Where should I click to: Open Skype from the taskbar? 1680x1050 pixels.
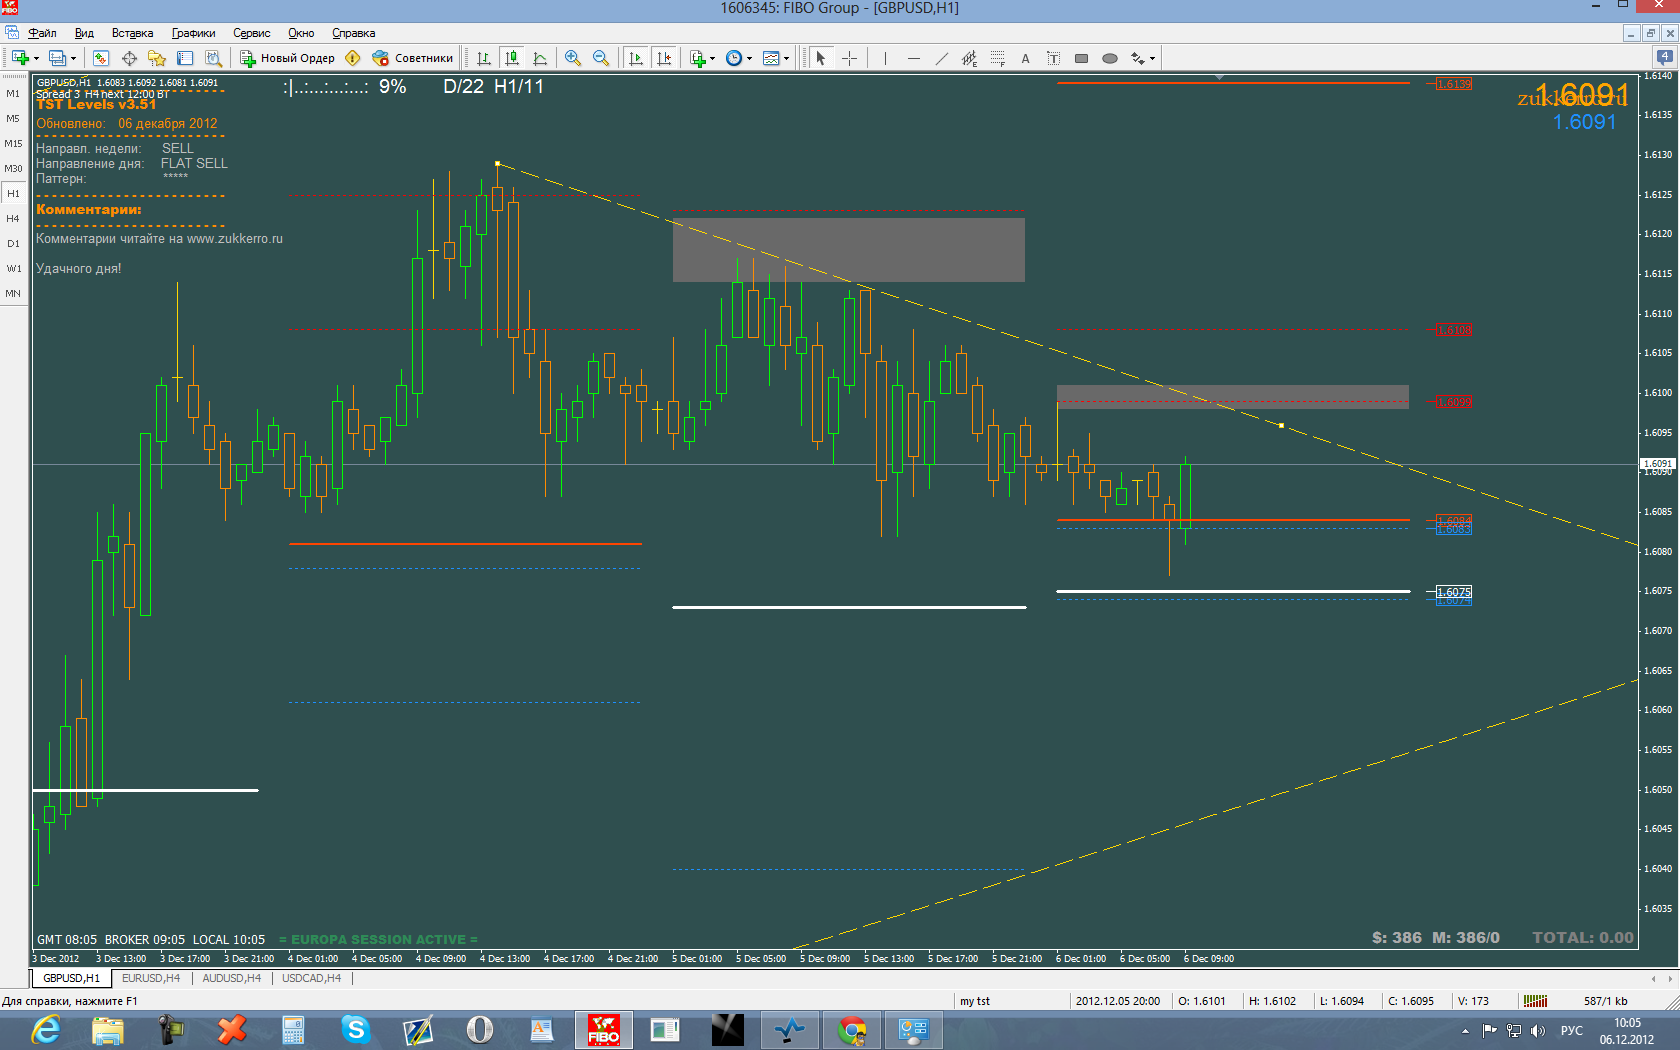click(x=355, y=1029)
